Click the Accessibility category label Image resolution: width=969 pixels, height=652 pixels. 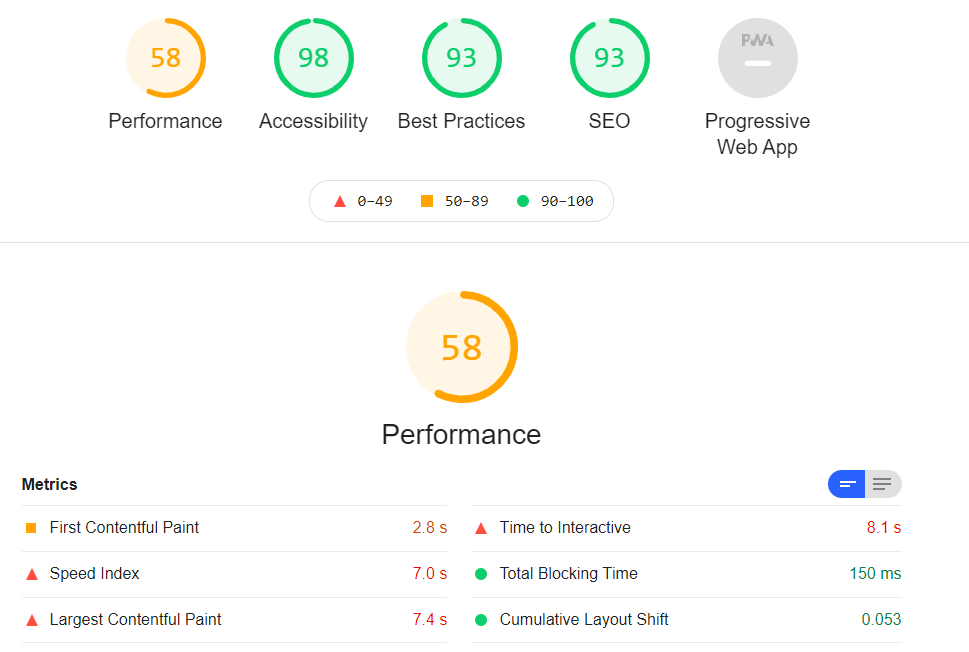pyautogui.click(x=313, y=121)
